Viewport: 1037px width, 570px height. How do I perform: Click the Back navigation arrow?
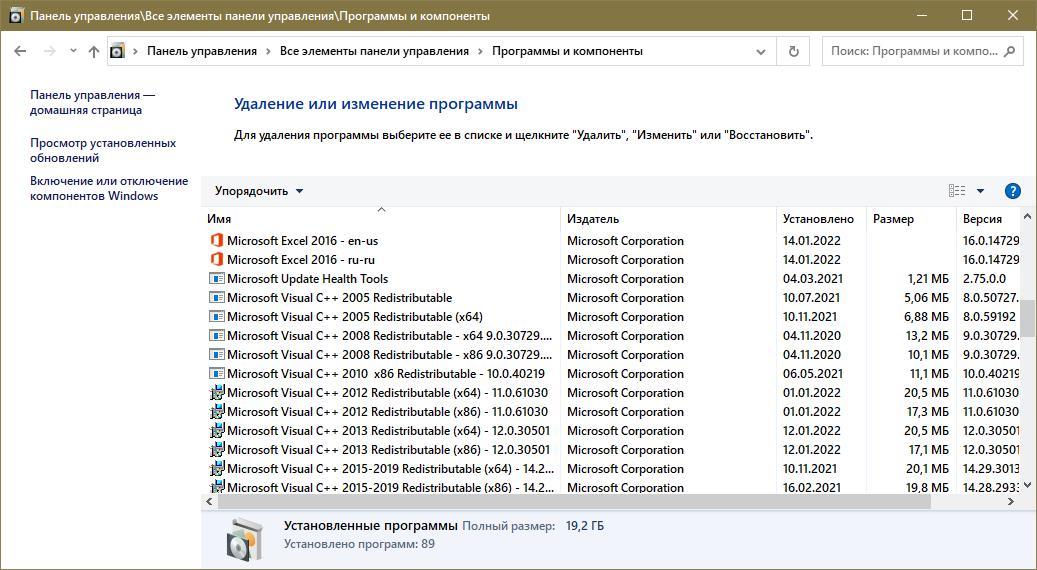coord(20,51)
